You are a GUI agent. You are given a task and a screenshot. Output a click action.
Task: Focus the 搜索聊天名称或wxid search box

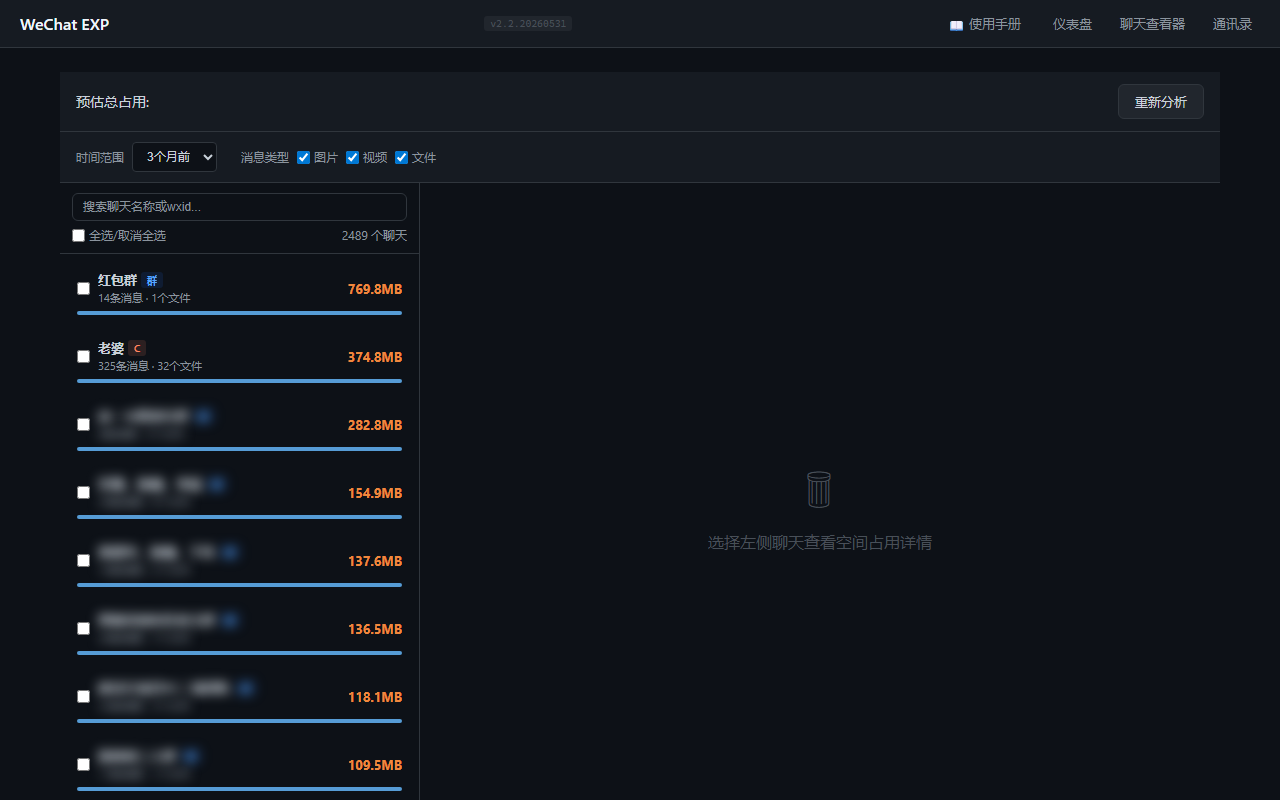click(240, 207)
